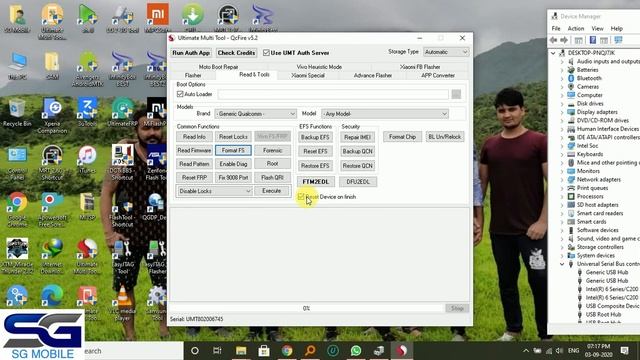640x360 pixels.
Task: Open This PC desktop icon
Action: point(17,65)
